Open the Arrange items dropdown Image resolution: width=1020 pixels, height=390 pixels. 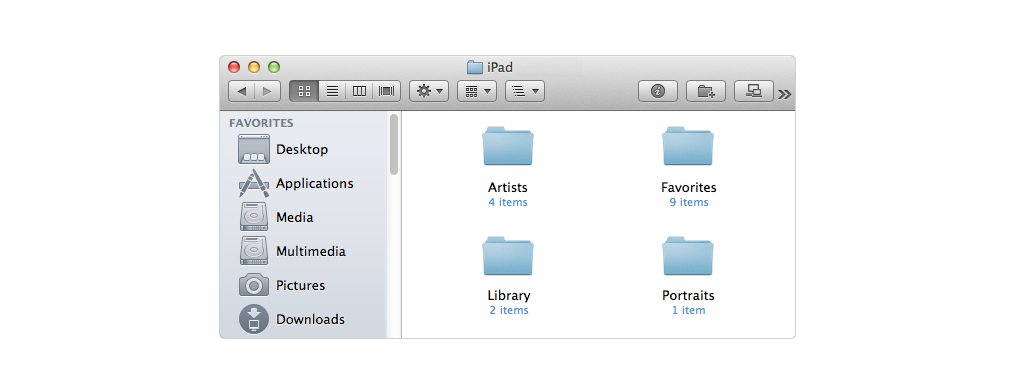[x=477, y=91]
